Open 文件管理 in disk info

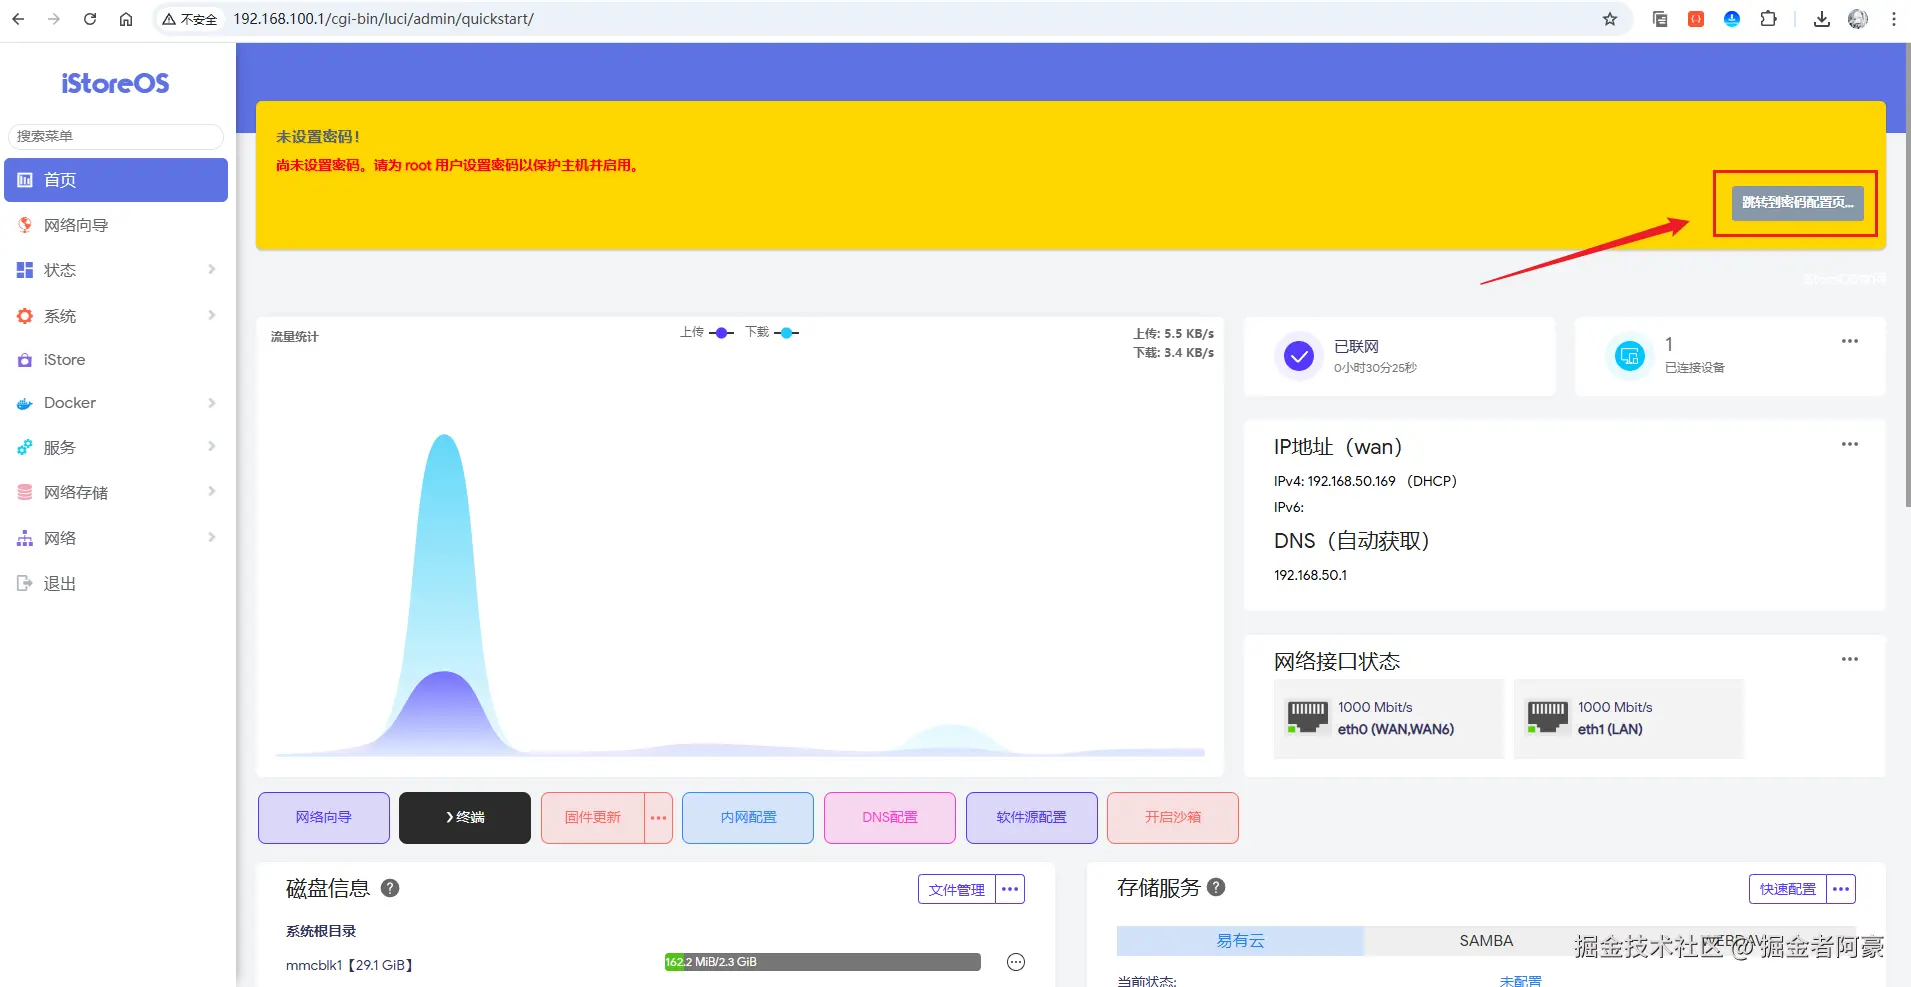(957, 889)
